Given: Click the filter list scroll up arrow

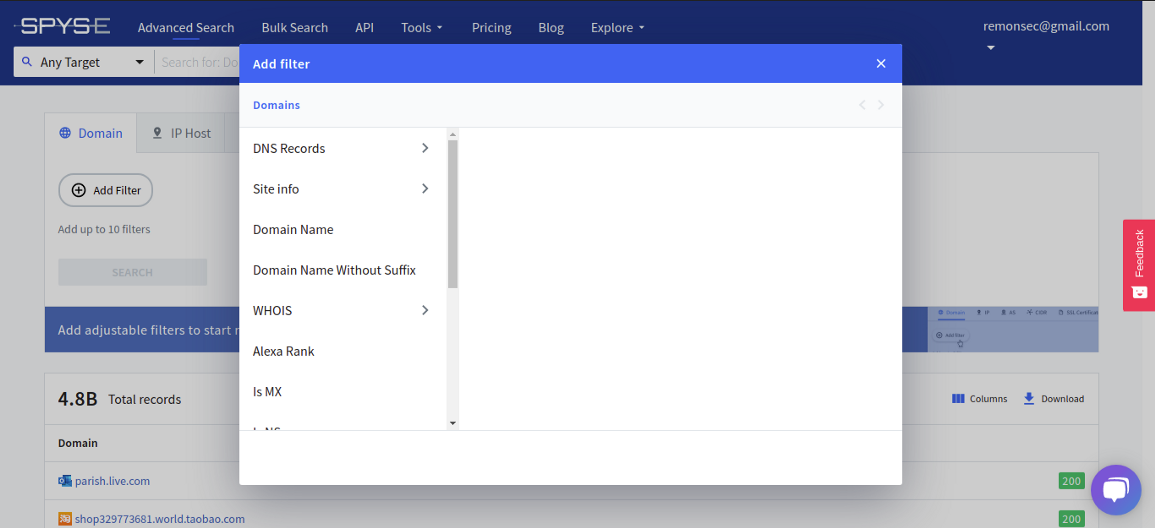Looking at the screenshot, I should tap(453, 133).
